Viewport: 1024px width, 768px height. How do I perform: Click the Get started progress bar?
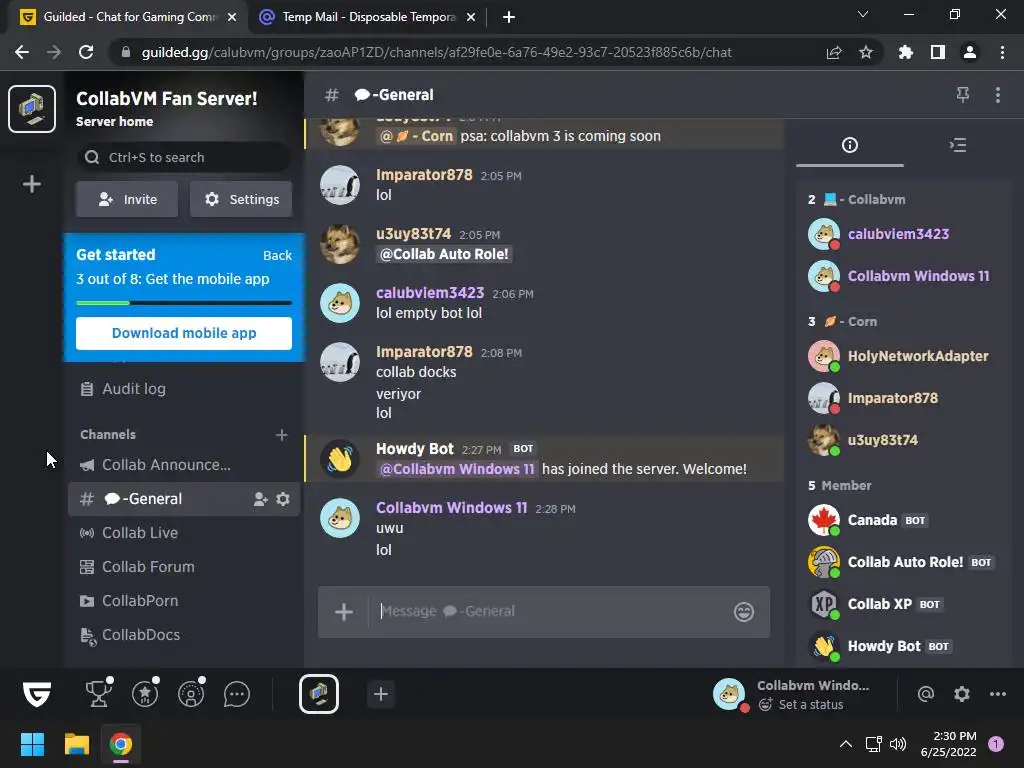184,303
